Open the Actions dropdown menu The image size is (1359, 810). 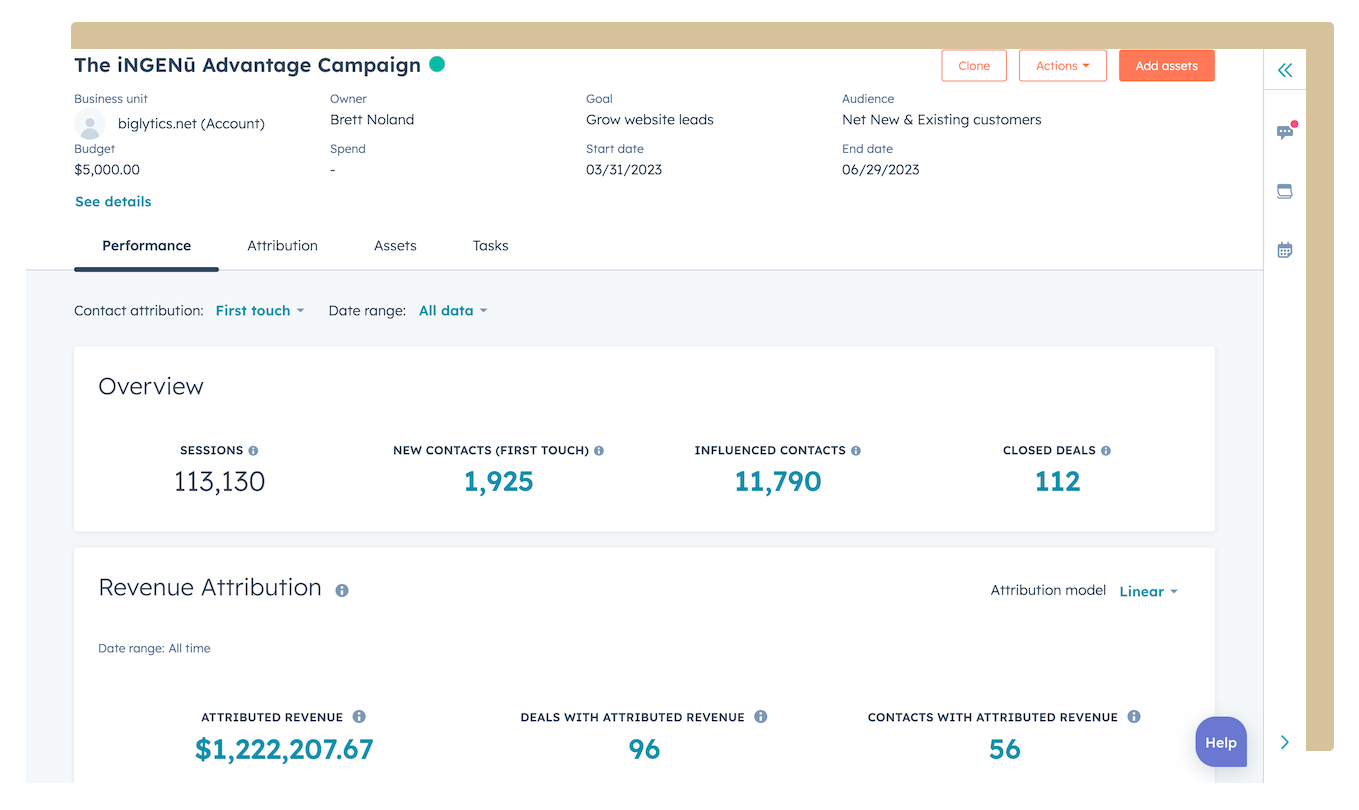pos(1063,66)
